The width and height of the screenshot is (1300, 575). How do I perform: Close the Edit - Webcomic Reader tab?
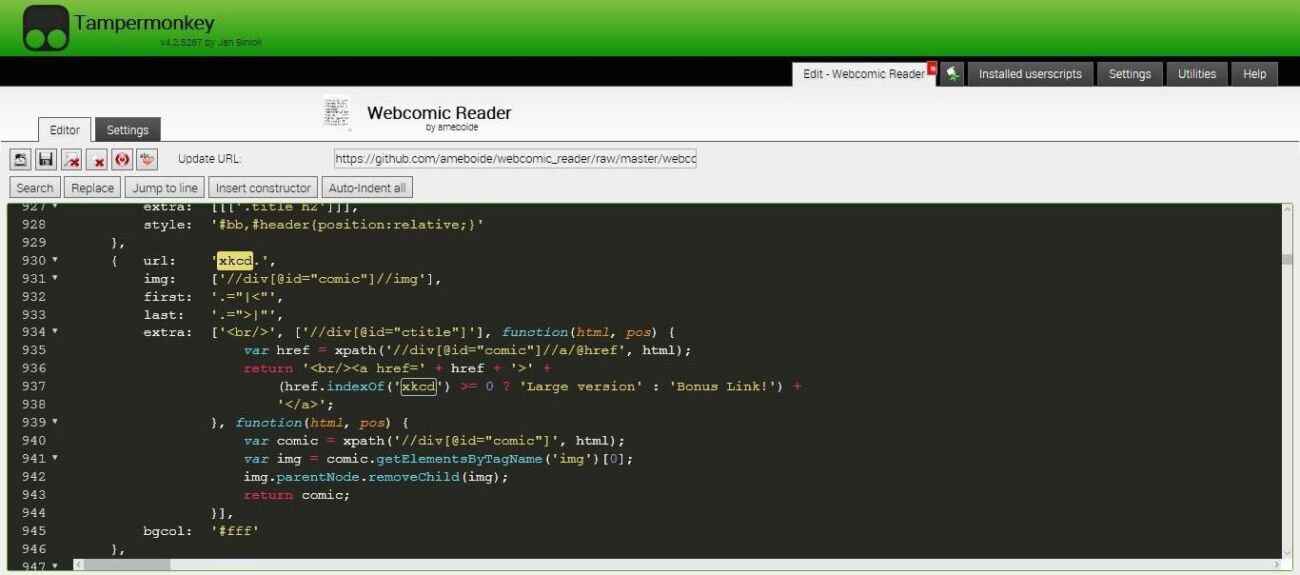pyautogui.click(x=932, y=68)
